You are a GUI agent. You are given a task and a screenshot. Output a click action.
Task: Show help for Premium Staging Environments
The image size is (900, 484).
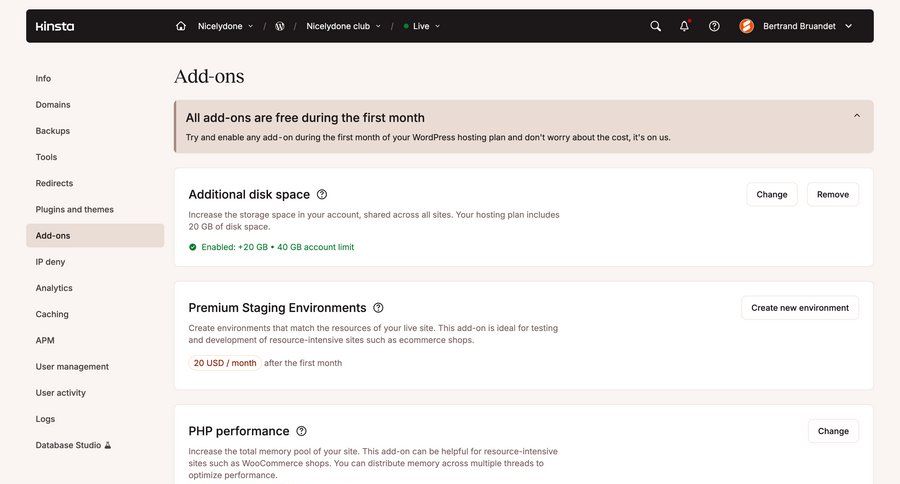(x=378, y=308)
